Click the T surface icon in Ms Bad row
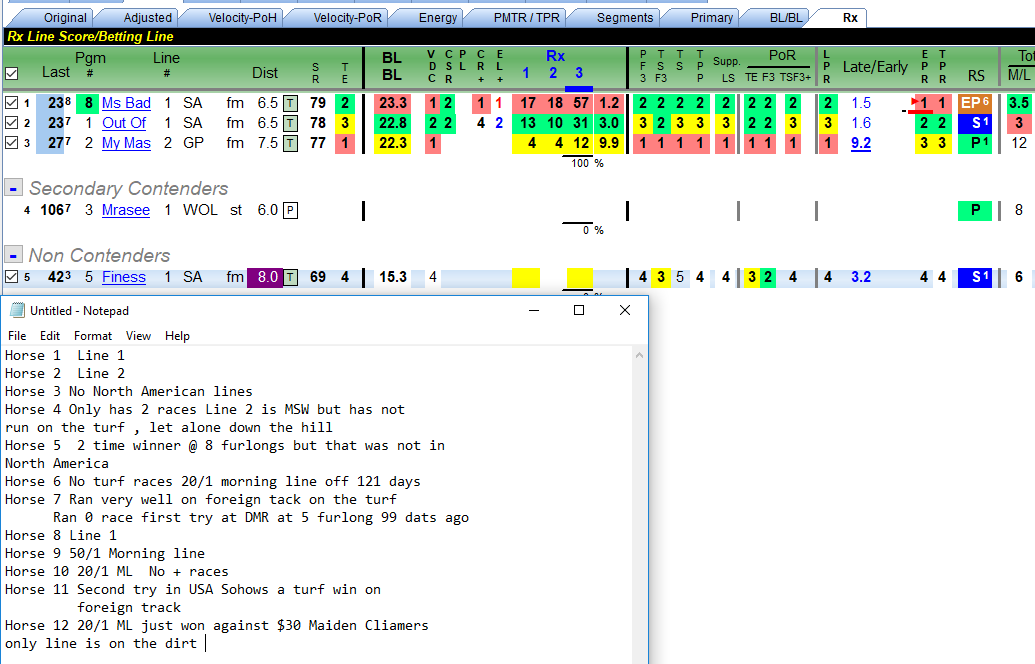This screenshot has width=1035, height=664. click(x=290, y=103)
